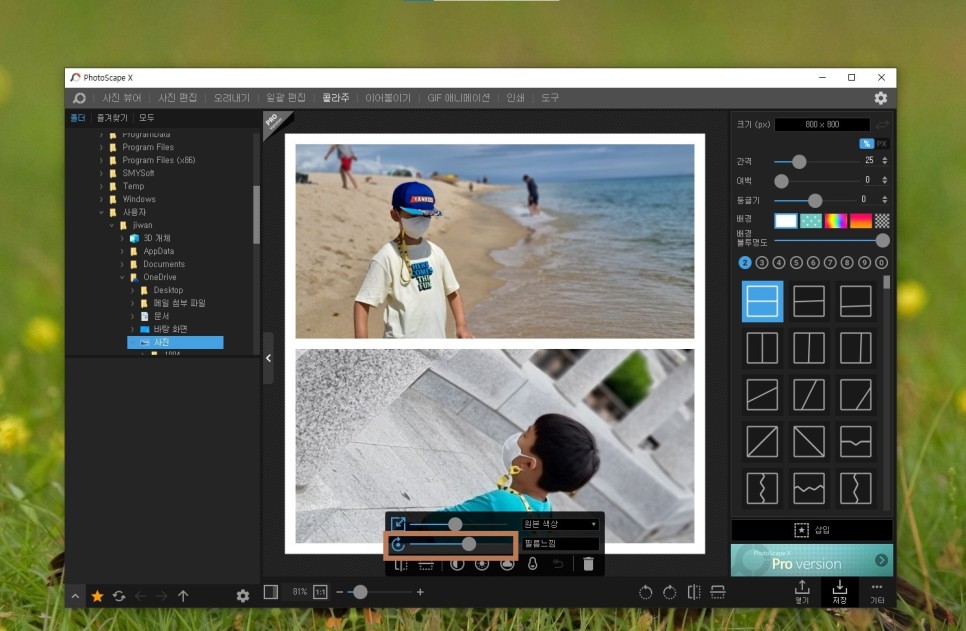Collapse the jiwan folder

pyautogui.click(x=112, y=225)
